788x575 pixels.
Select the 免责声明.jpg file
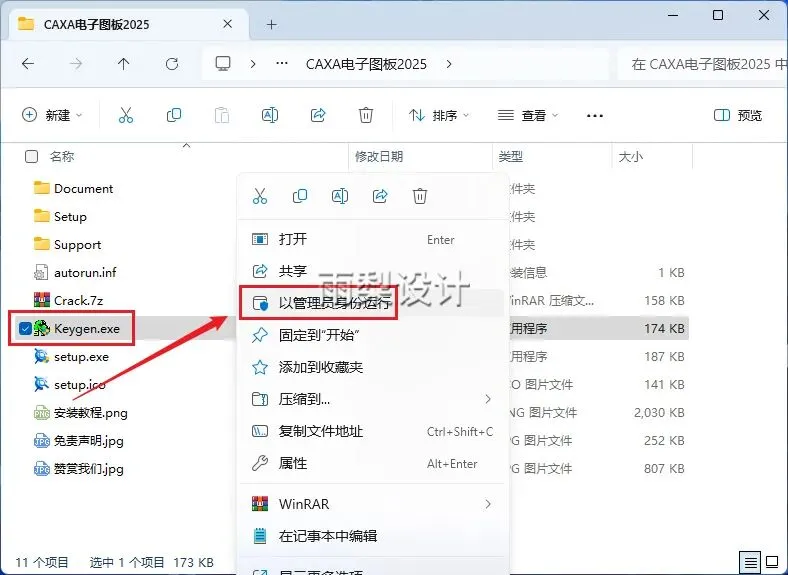click(78, 441)
